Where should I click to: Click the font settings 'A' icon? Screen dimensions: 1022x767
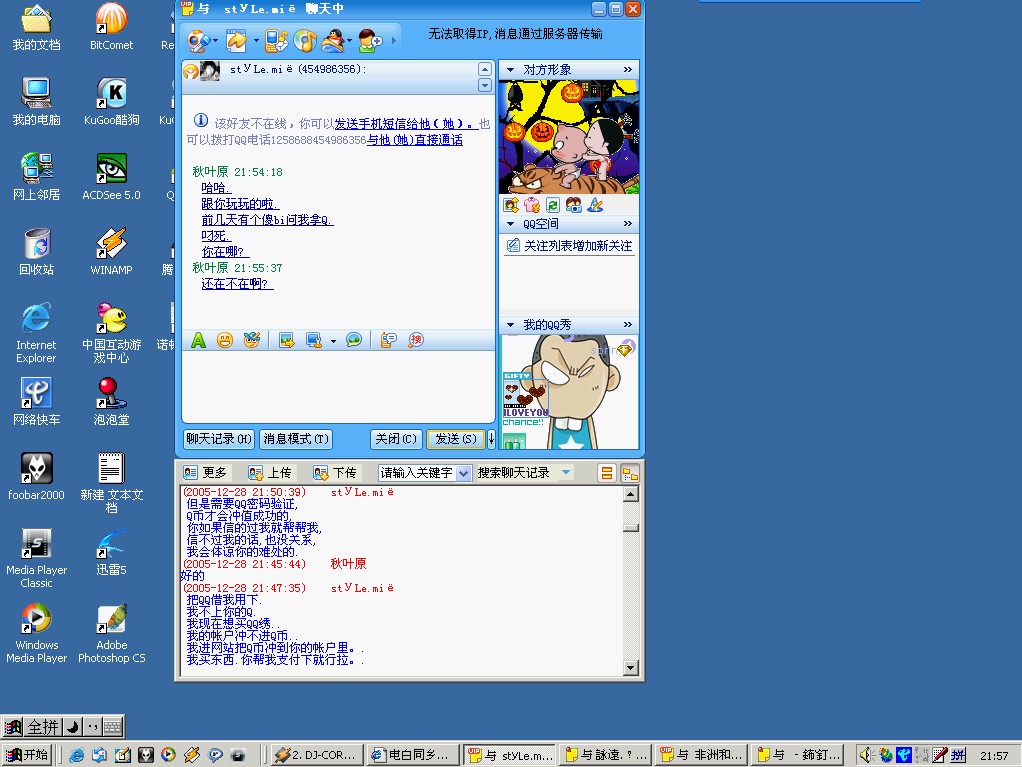pos(198,340)
